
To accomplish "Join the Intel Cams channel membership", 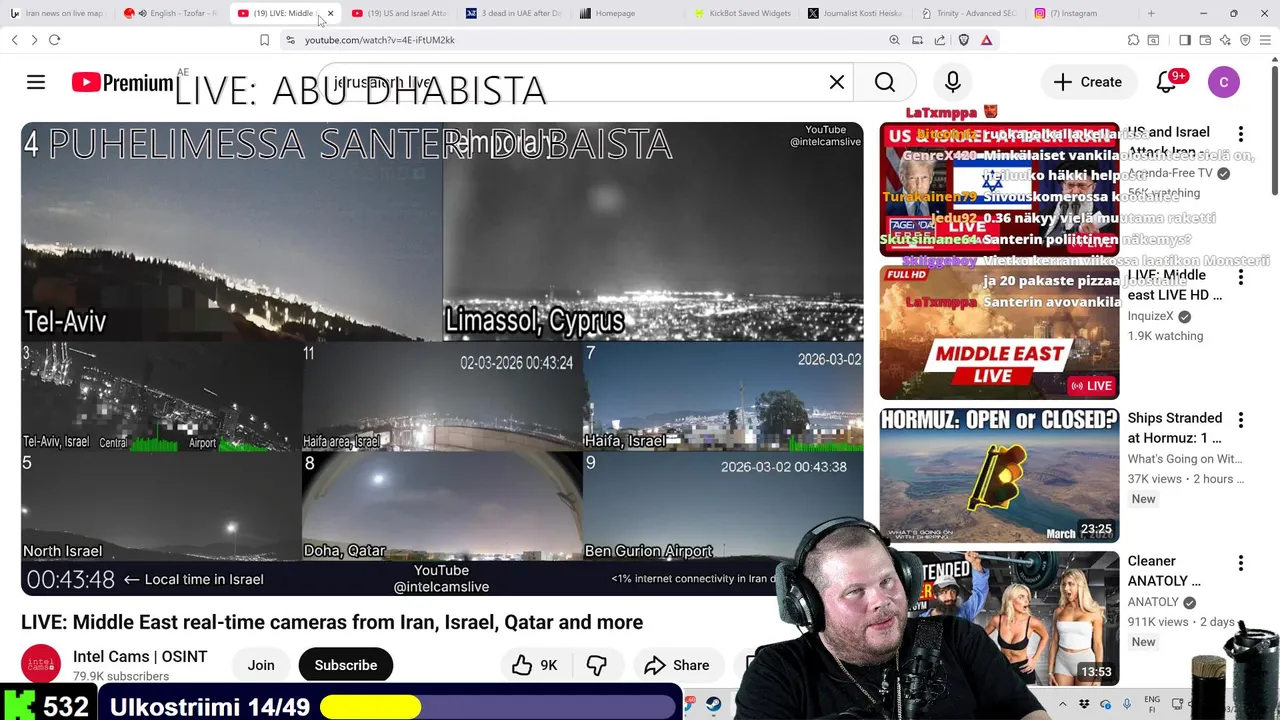I will 261,665.
